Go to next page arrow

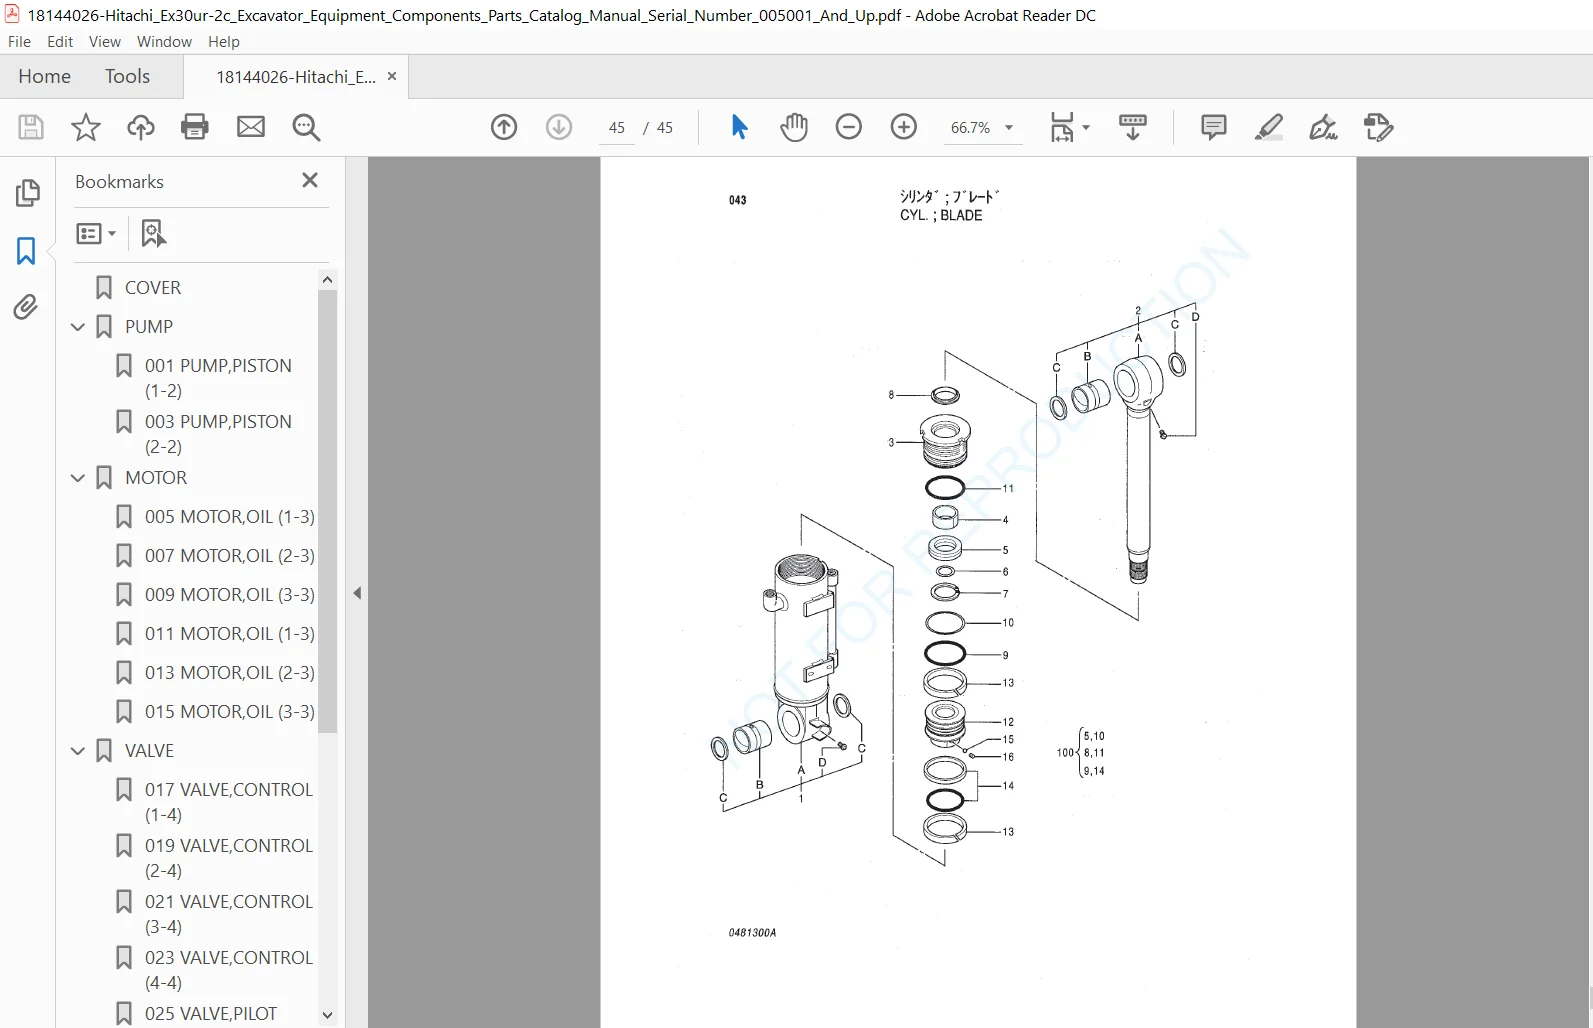(x=559, y=127)
